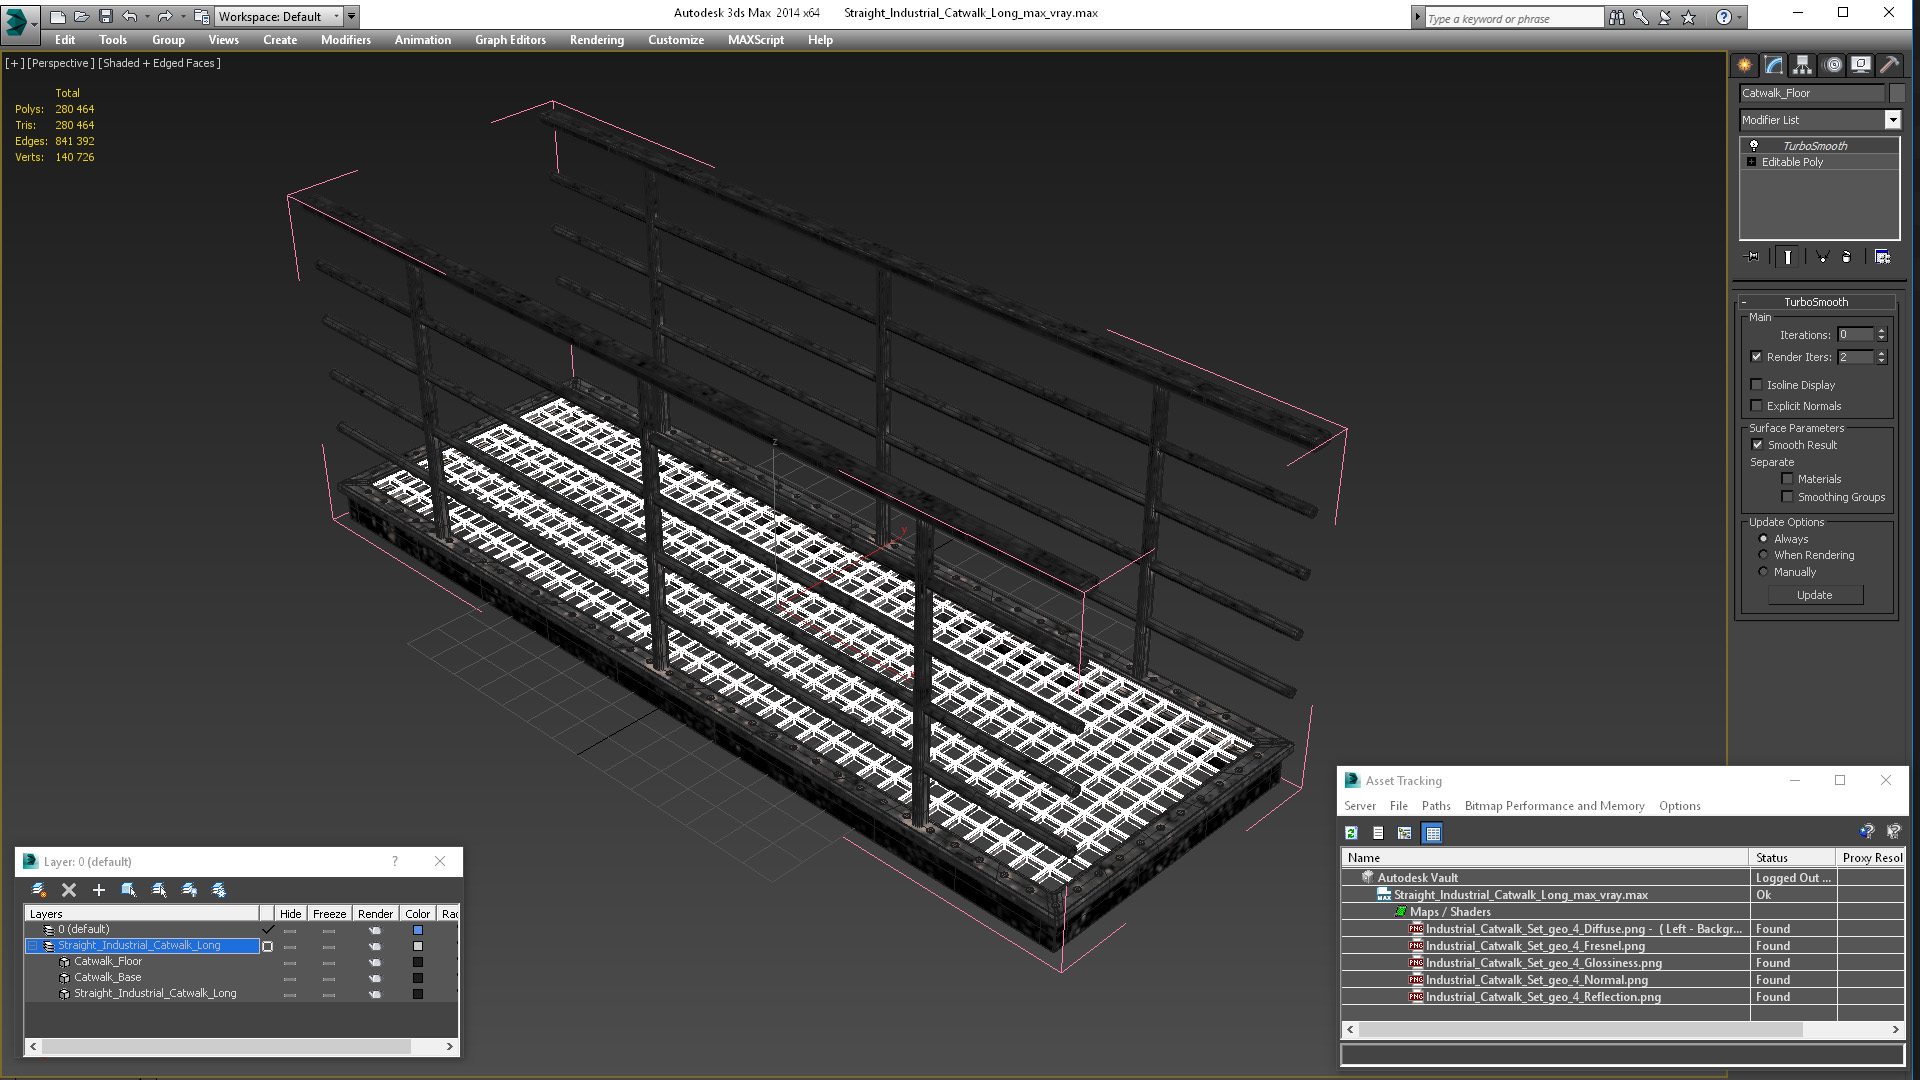Open the Utilities hammer panel tab
This screenshot has height=1080, width=1920.
point(1889,65)
